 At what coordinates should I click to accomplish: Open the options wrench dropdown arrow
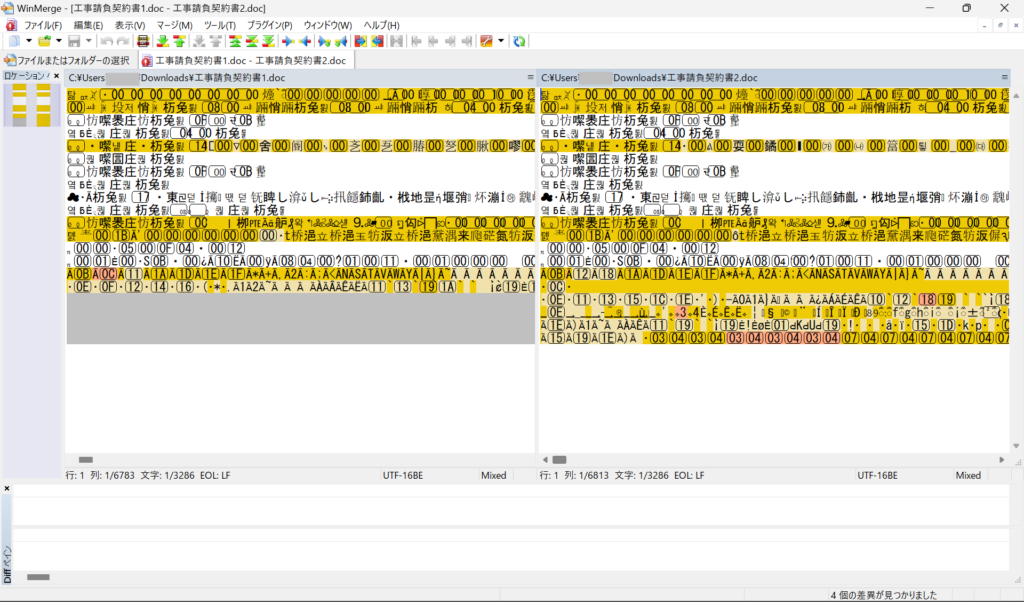click(500, 41)
